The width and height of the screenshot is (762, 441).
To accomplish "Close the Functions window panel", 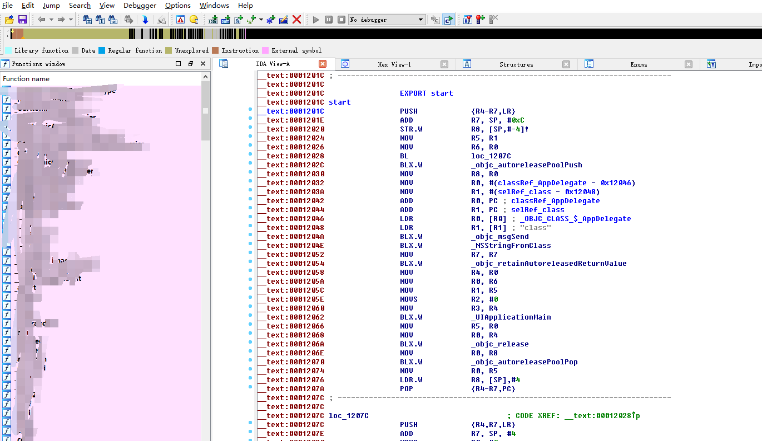I will click(203, 64).
